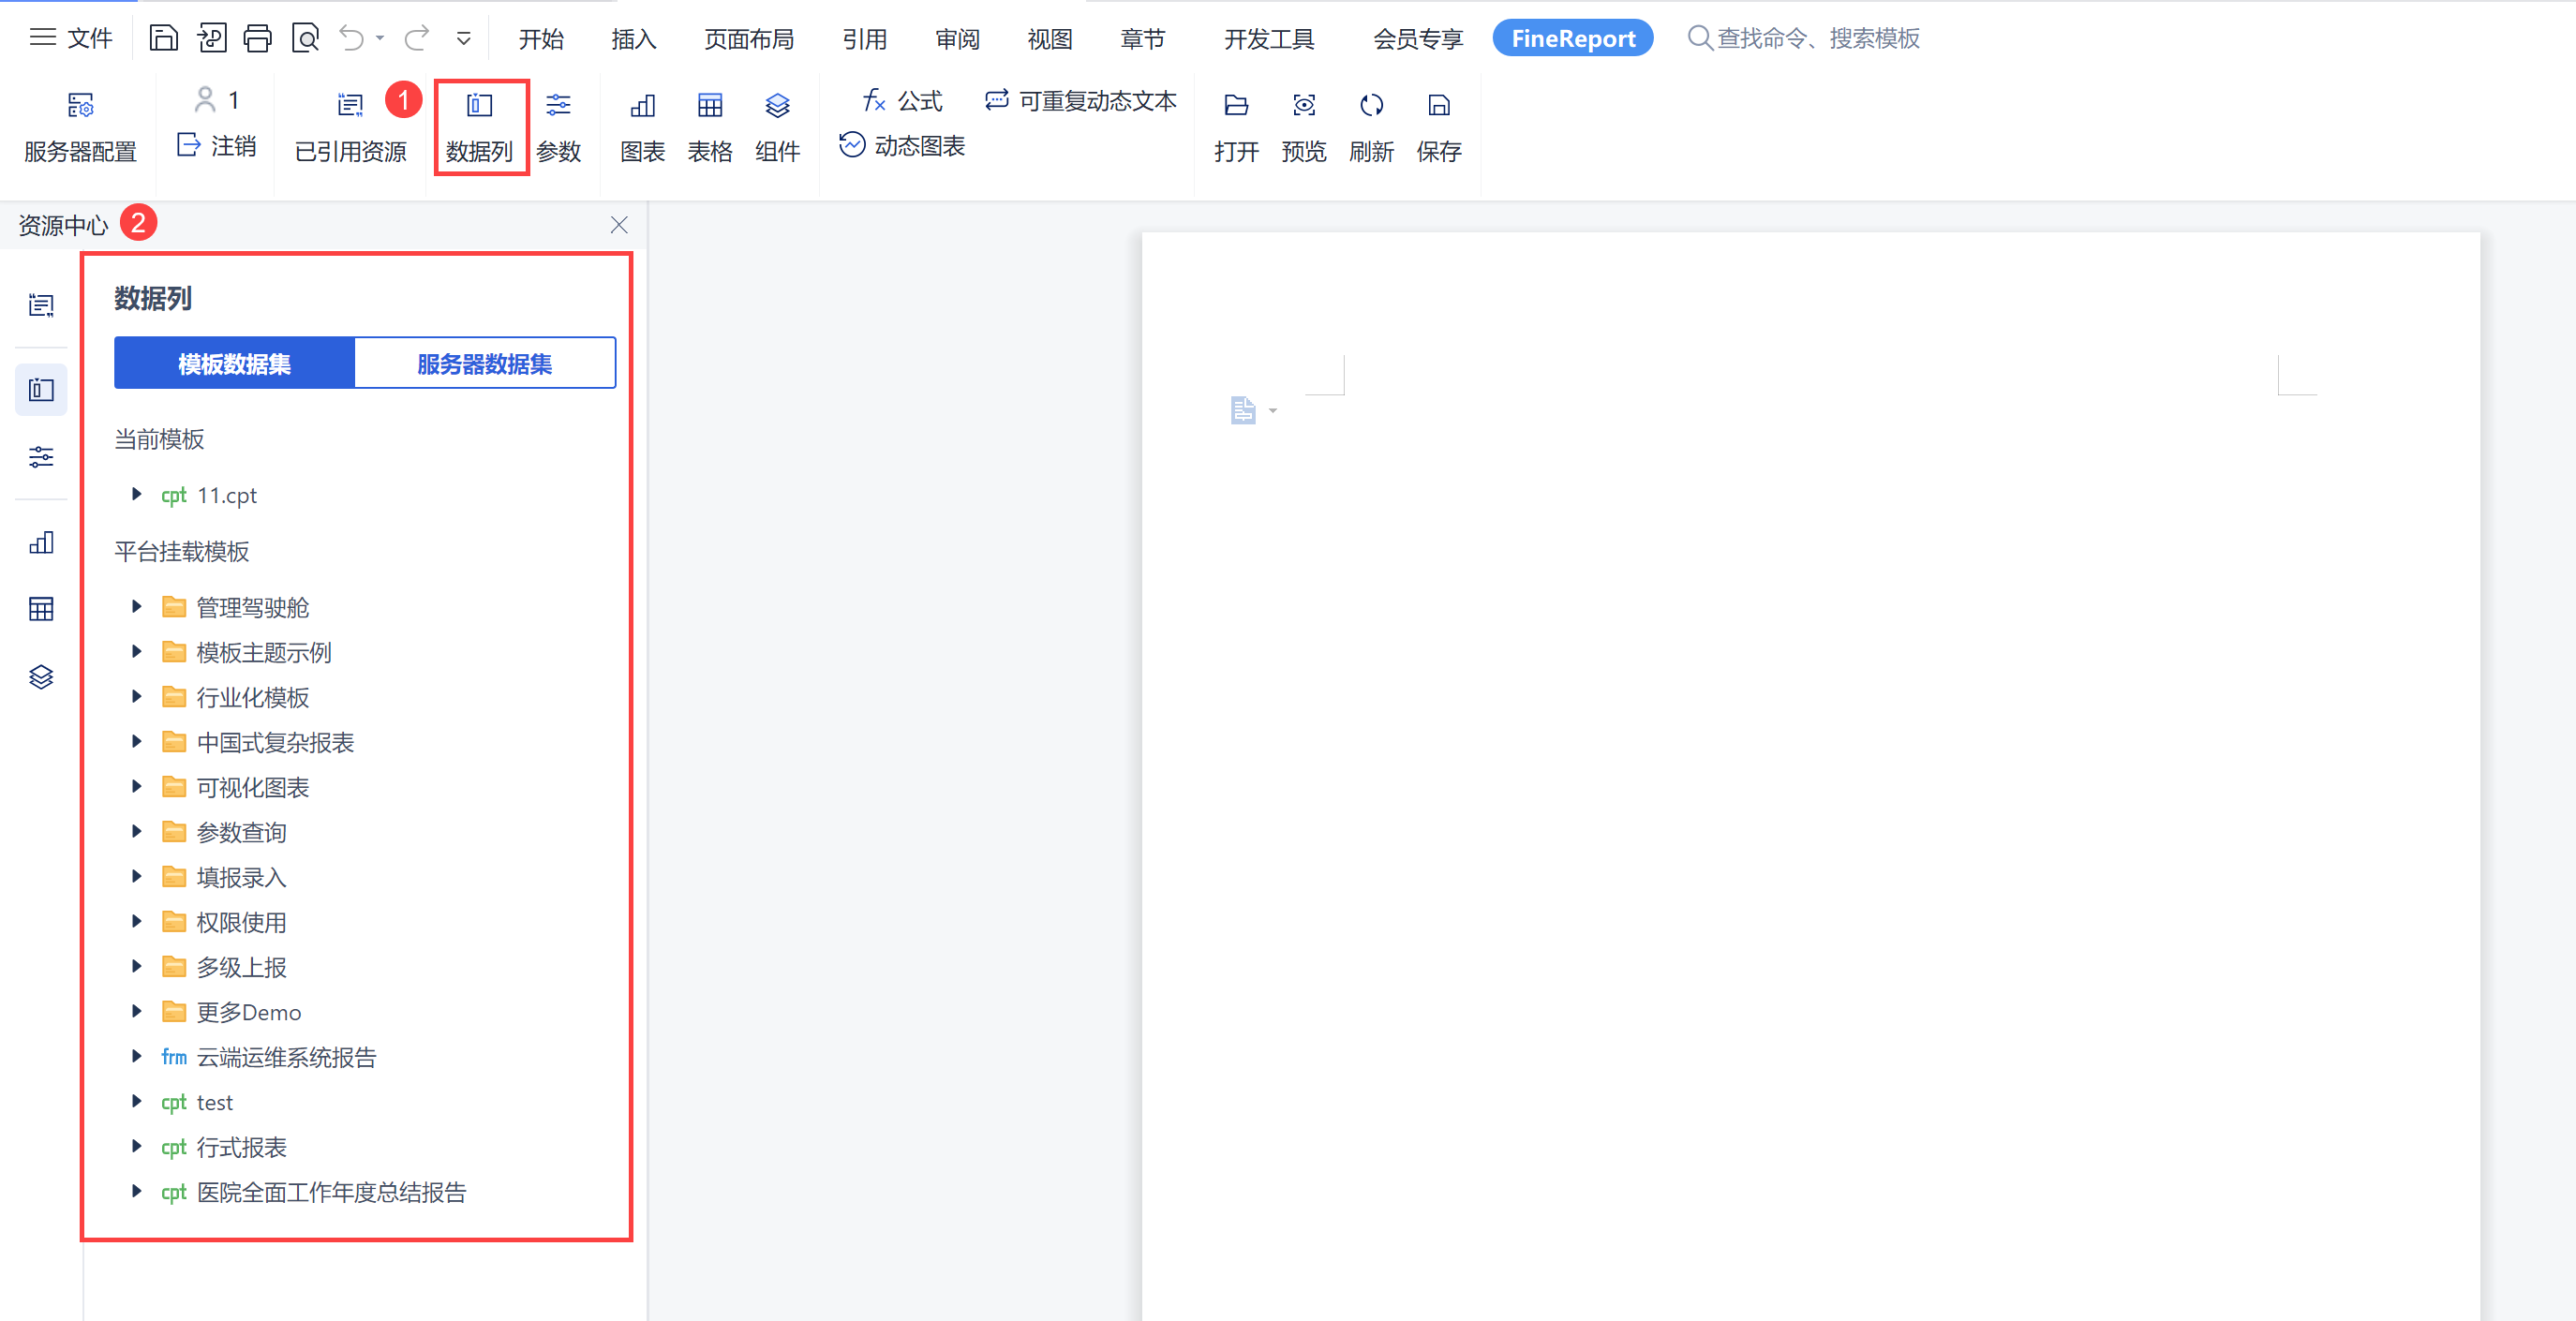The image size is (2576, 1321).
Task: Open the quick access toolbar dropdown
Action: pyautogui.click(x=463, y=39)
